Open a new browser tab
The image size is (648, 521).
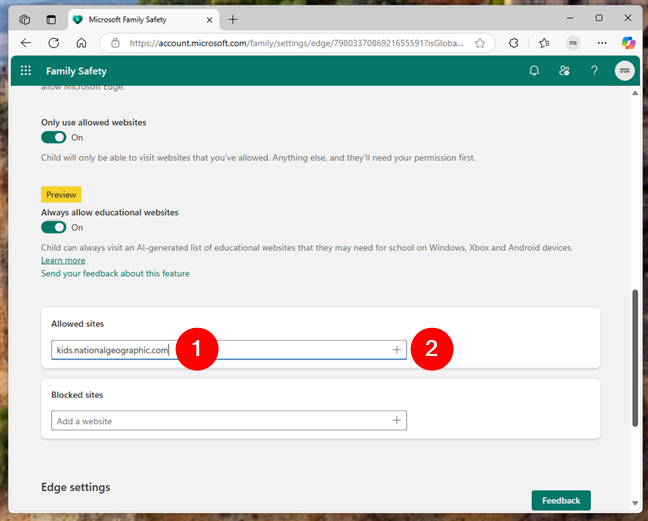point(233,18)
